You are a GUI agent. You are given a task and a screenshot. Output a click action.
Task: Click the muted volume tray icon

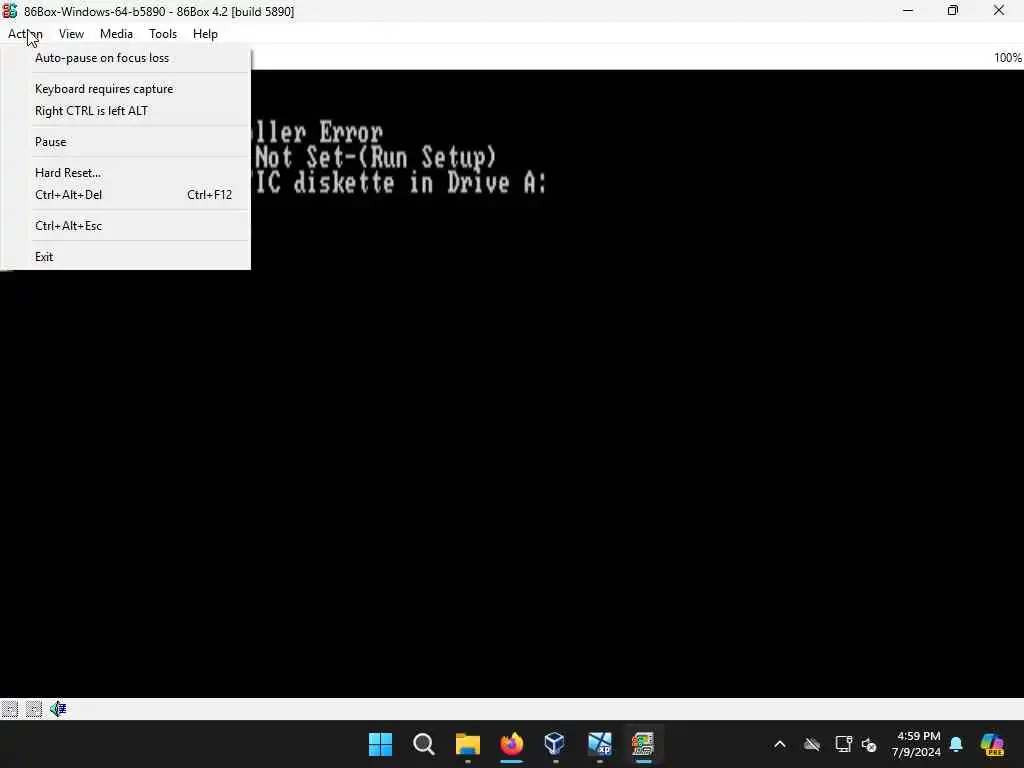click(x=869, y=744)
